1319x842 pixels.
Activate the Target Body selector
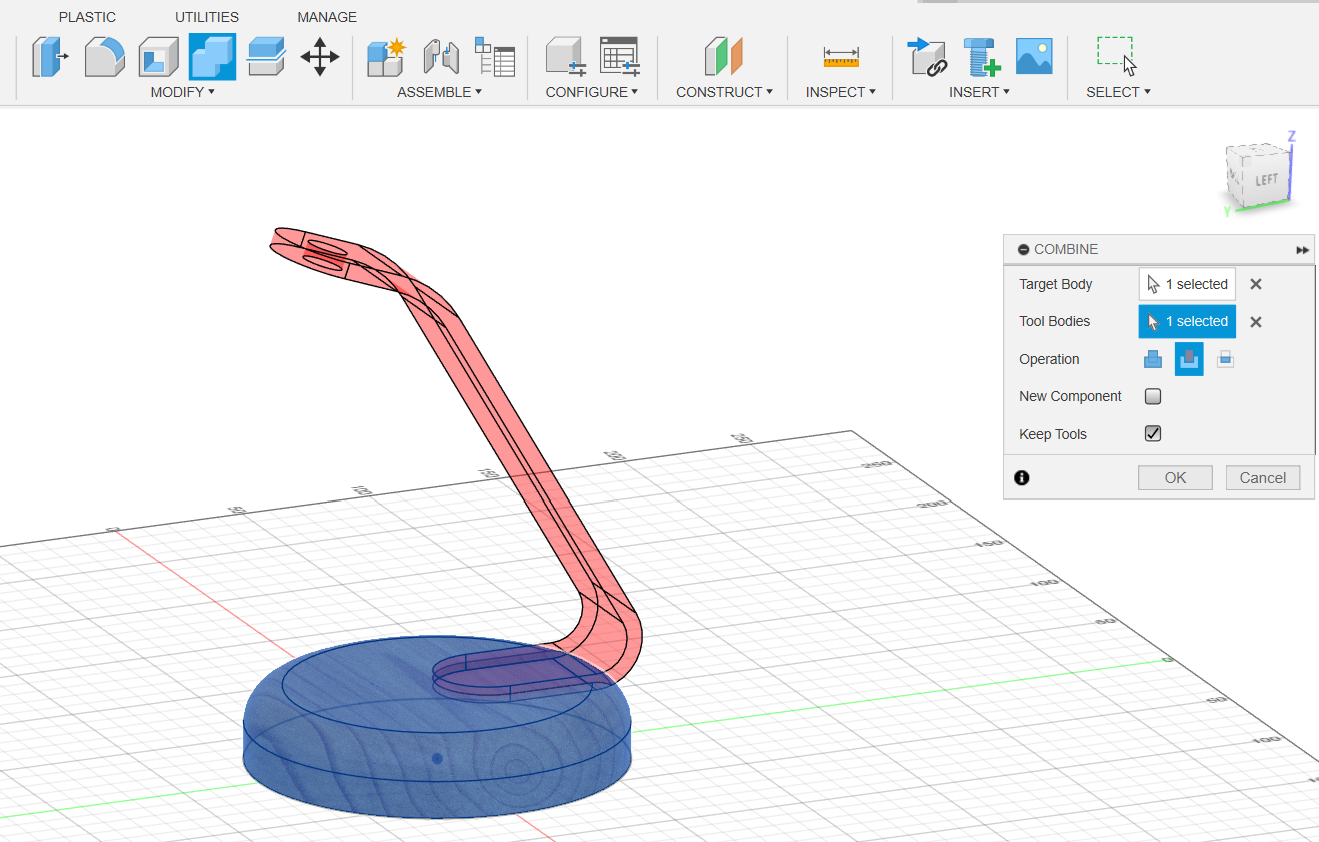[x=1187, y=284]
